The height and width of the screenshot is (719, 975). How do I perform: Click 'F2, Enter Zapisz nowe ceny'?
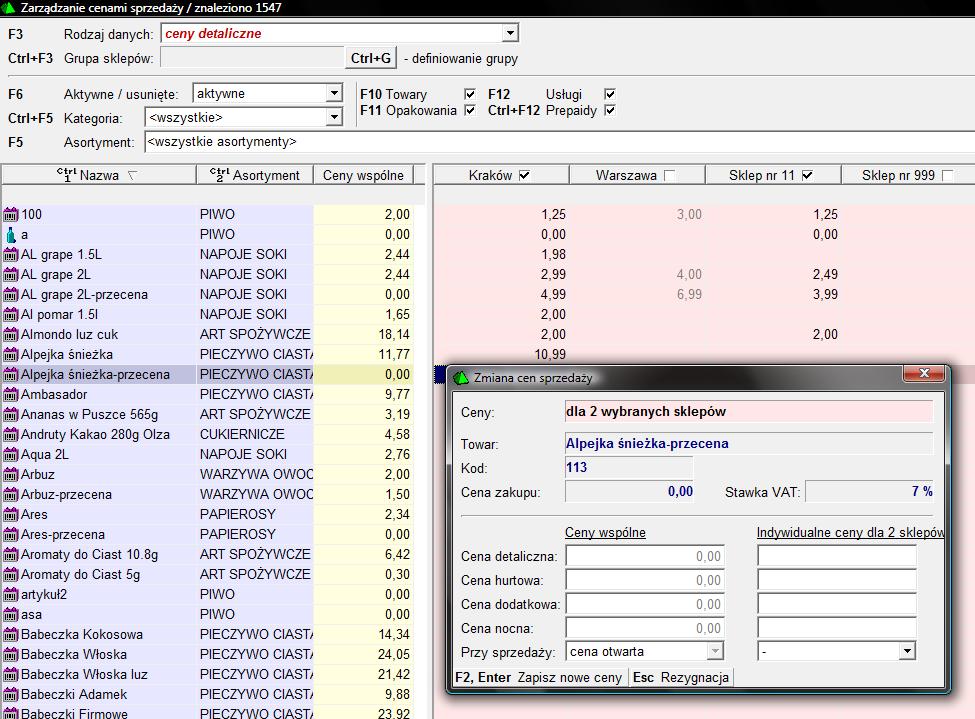(x=538, y=677)
